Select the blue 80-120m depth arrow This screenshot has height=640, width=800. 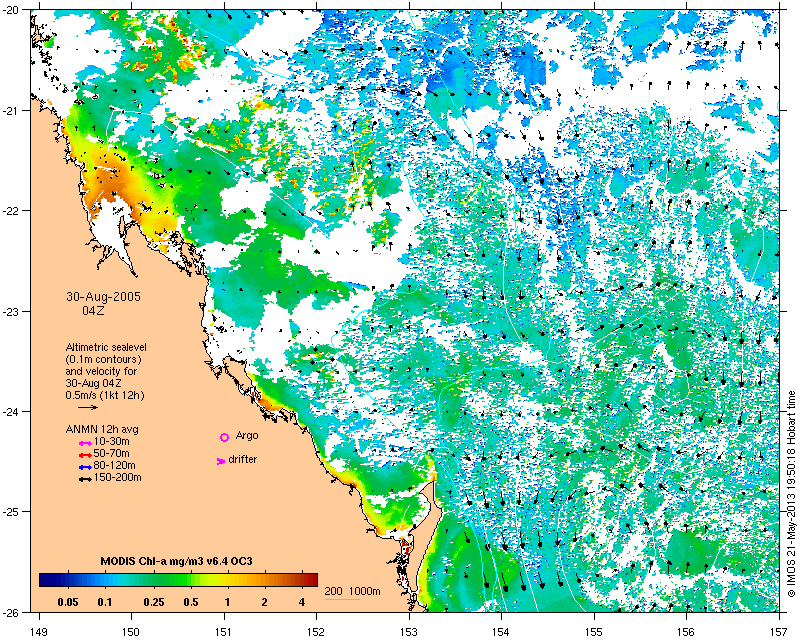pos(85,467)
